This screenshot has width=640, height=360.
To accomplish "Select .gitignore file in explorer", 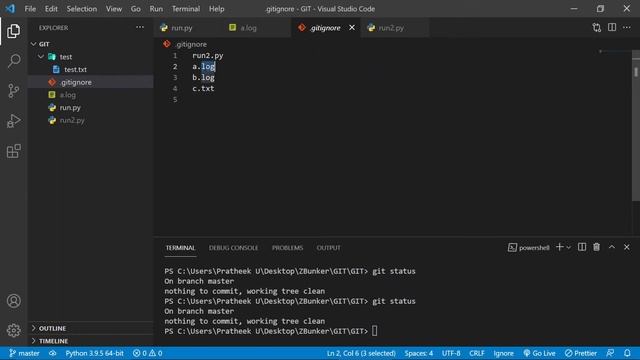I will (91, 82).
